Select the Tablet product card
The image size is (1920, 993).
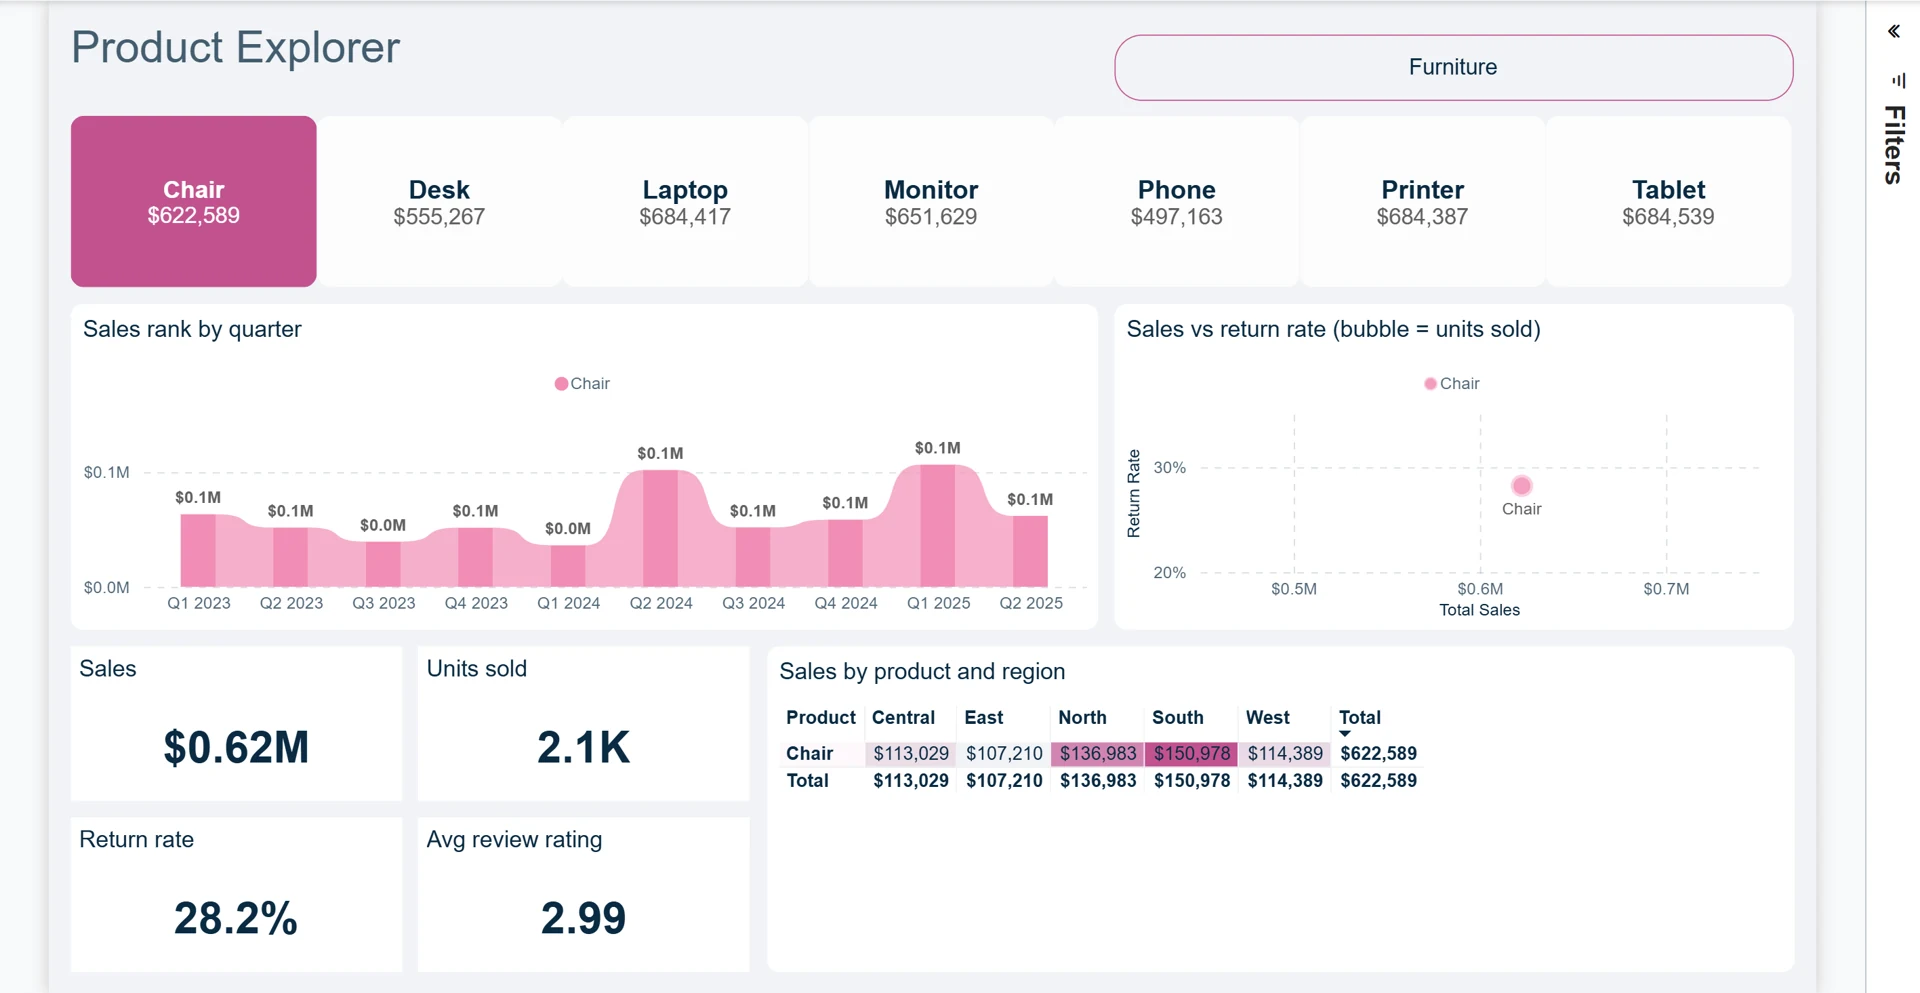click(1668, 201)
